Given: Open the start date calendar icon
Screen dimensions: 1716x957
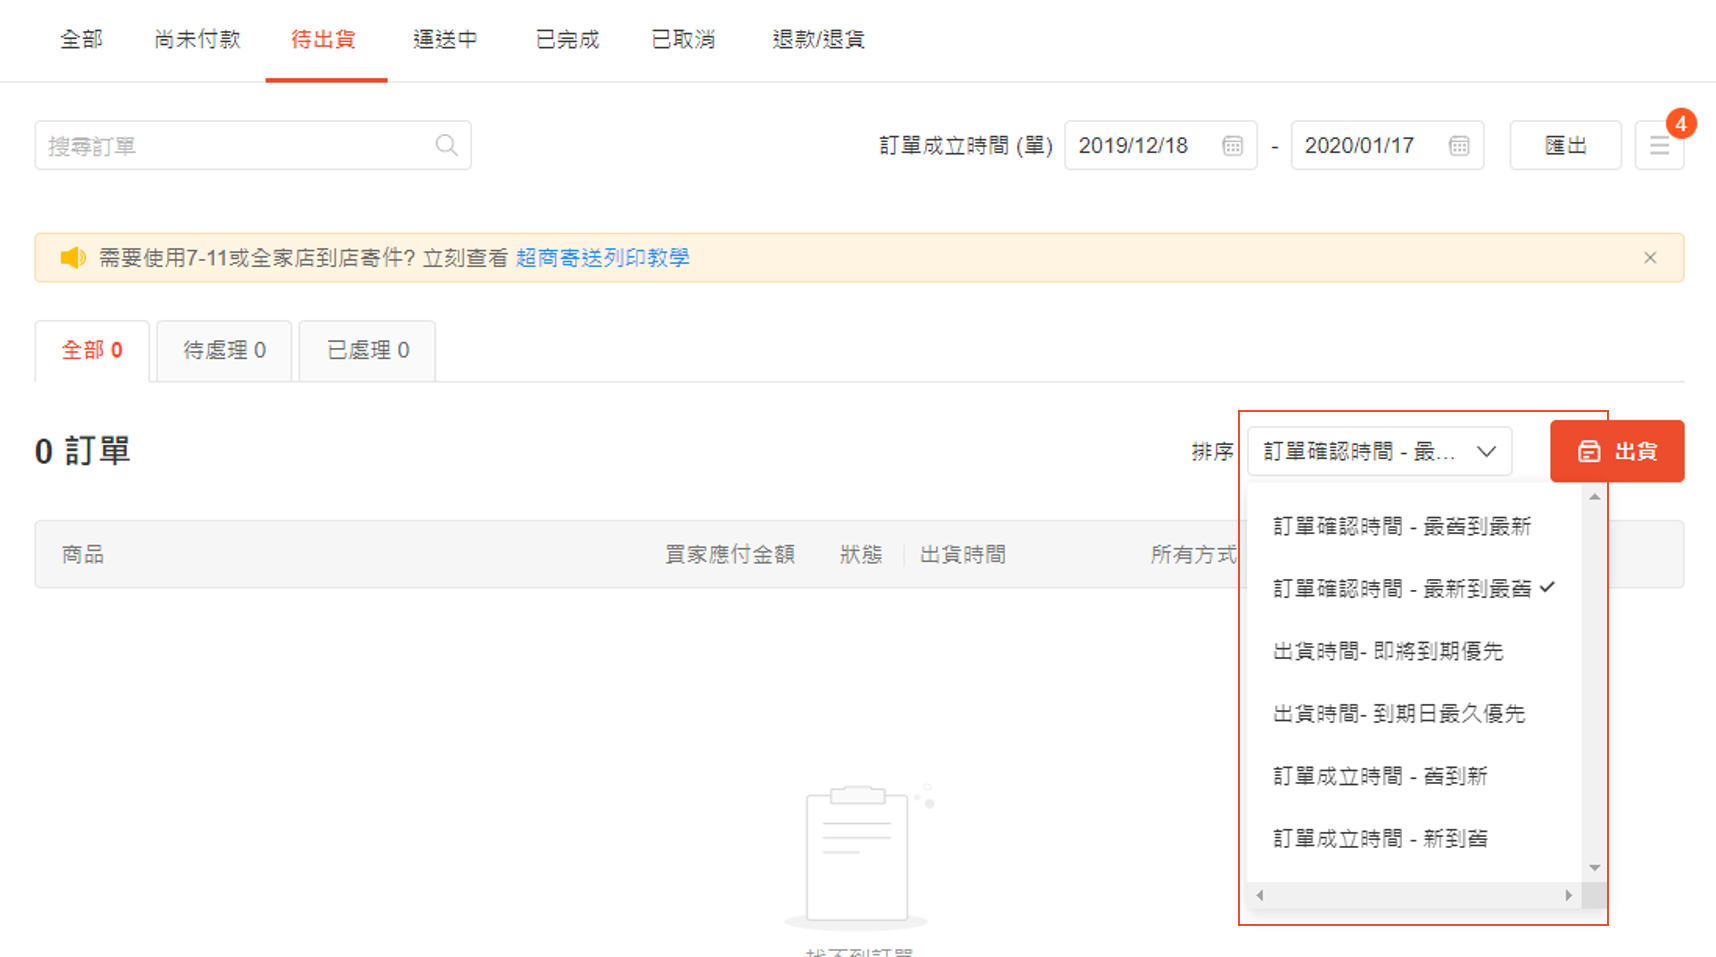Looking at the screenshot, I should [x=1232, y=146].
